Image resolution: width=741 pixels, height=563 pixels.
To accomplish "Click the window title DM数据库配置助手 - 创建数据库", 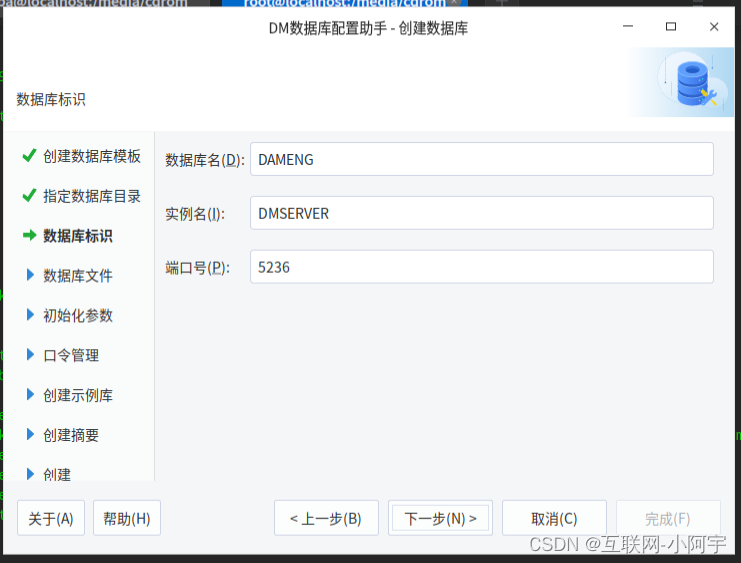I will 369,28.
